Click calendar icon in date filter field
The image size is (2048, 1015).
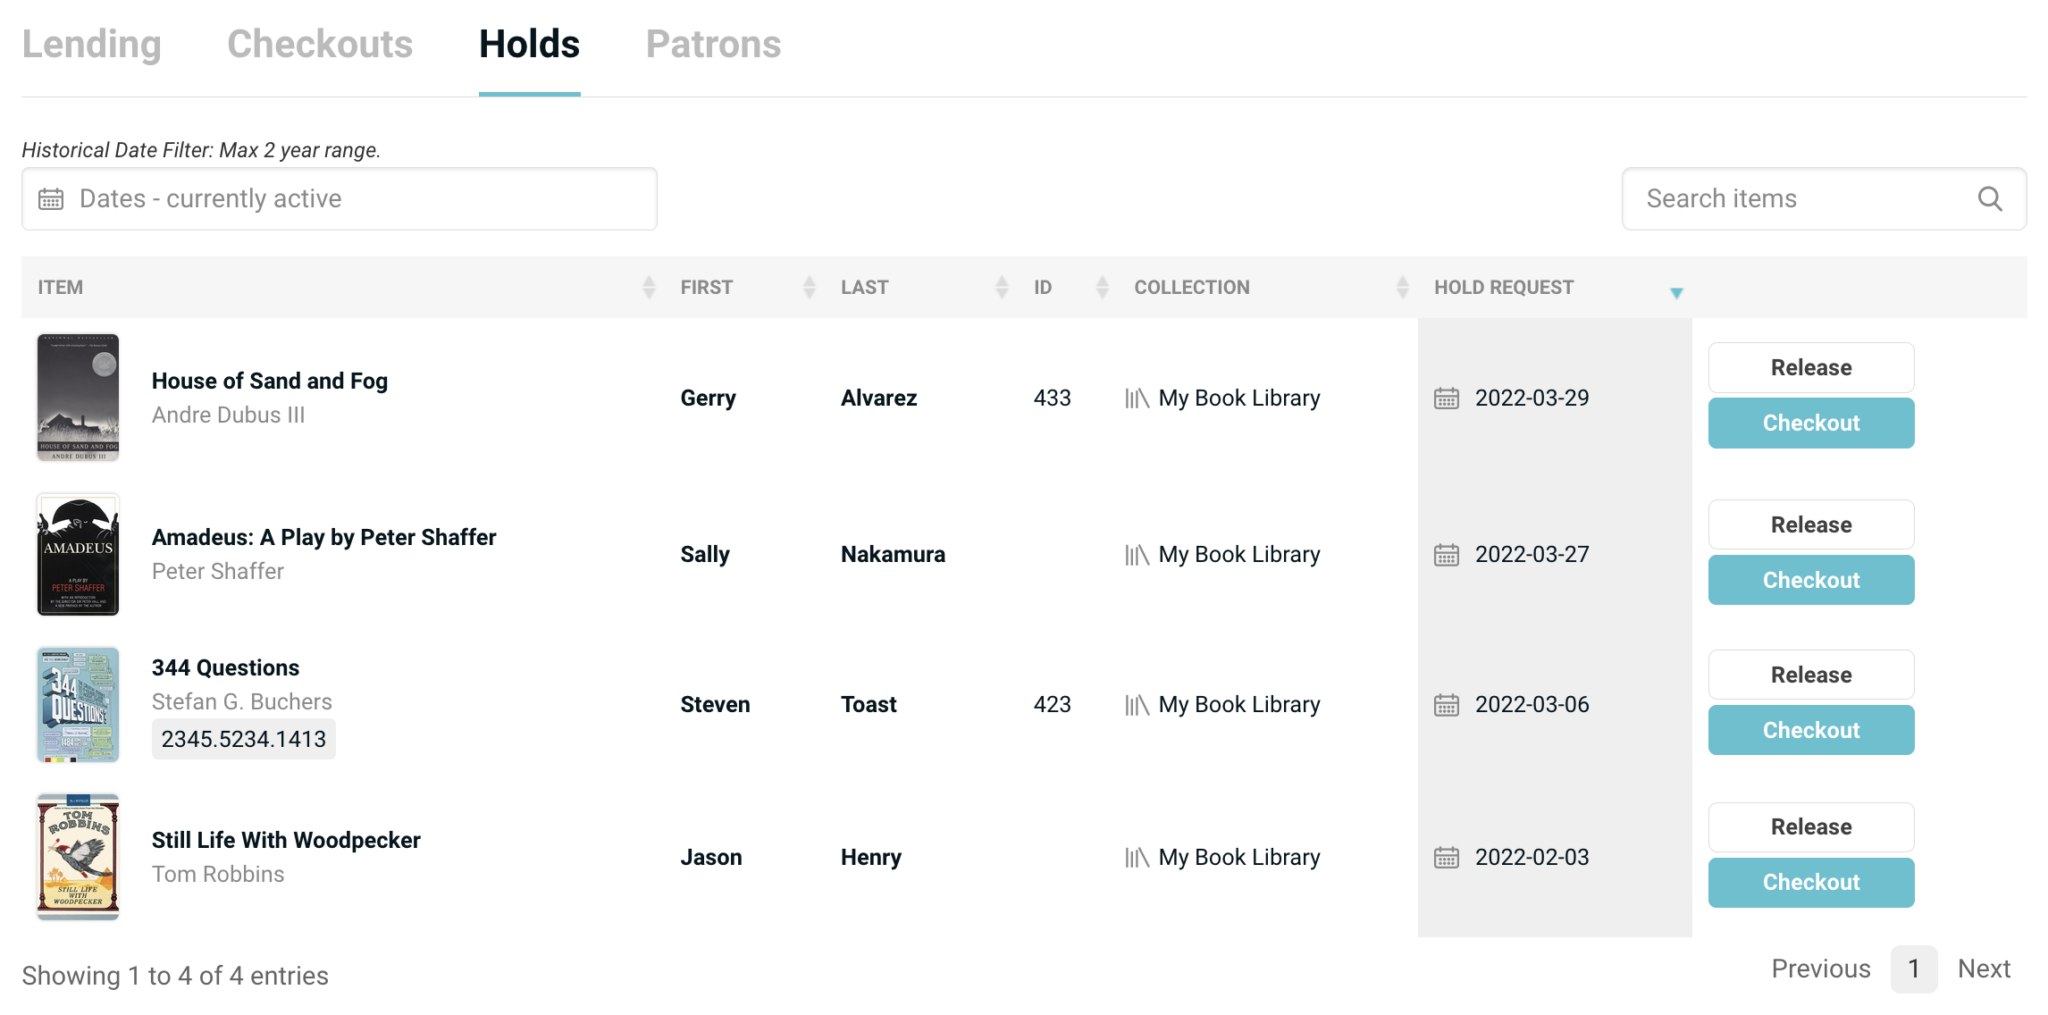click(x=51, y=199)
